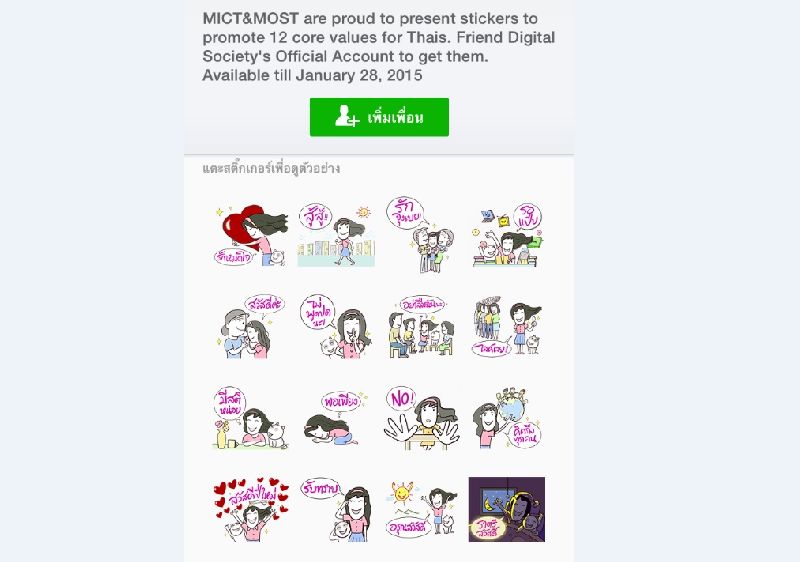Select the สู้สู้ sunny city walk sticker
This screenshot has height=562, width=800.
click(336, 235)
